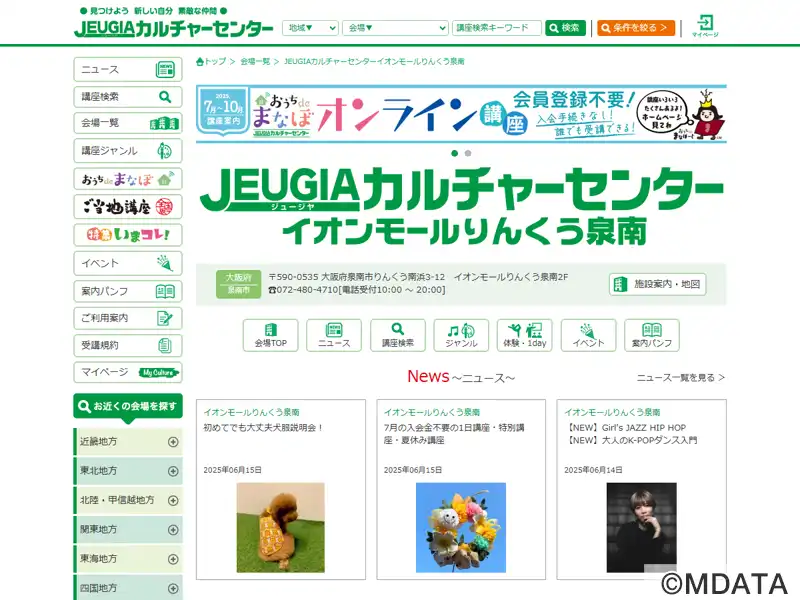This screenshot has height=600, width=800.
Task: Click the dog in clothes thumbnail
Action: coord(281,528)
